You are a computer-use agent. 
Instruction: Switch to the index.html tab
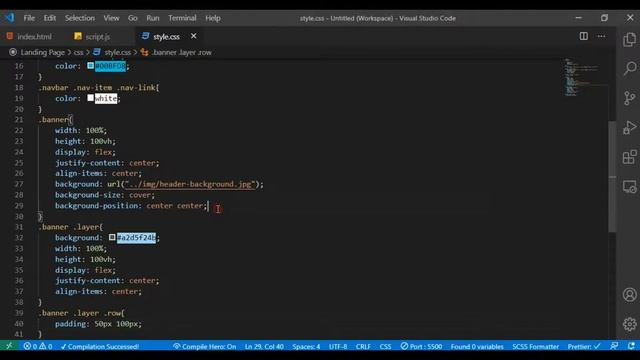30,36
